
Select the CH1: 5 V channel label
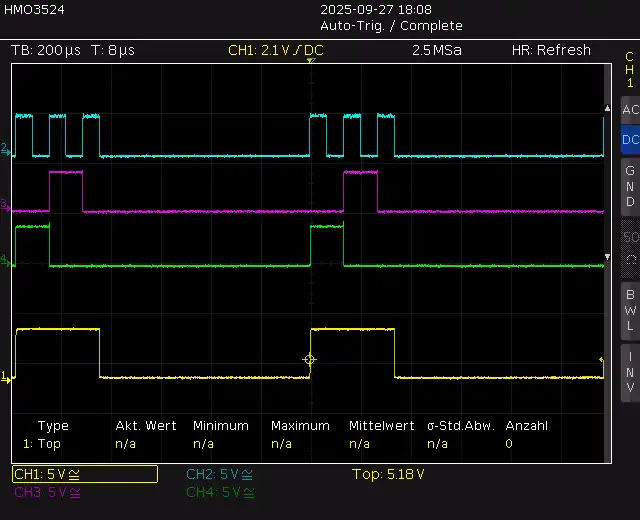pos(85,474)
